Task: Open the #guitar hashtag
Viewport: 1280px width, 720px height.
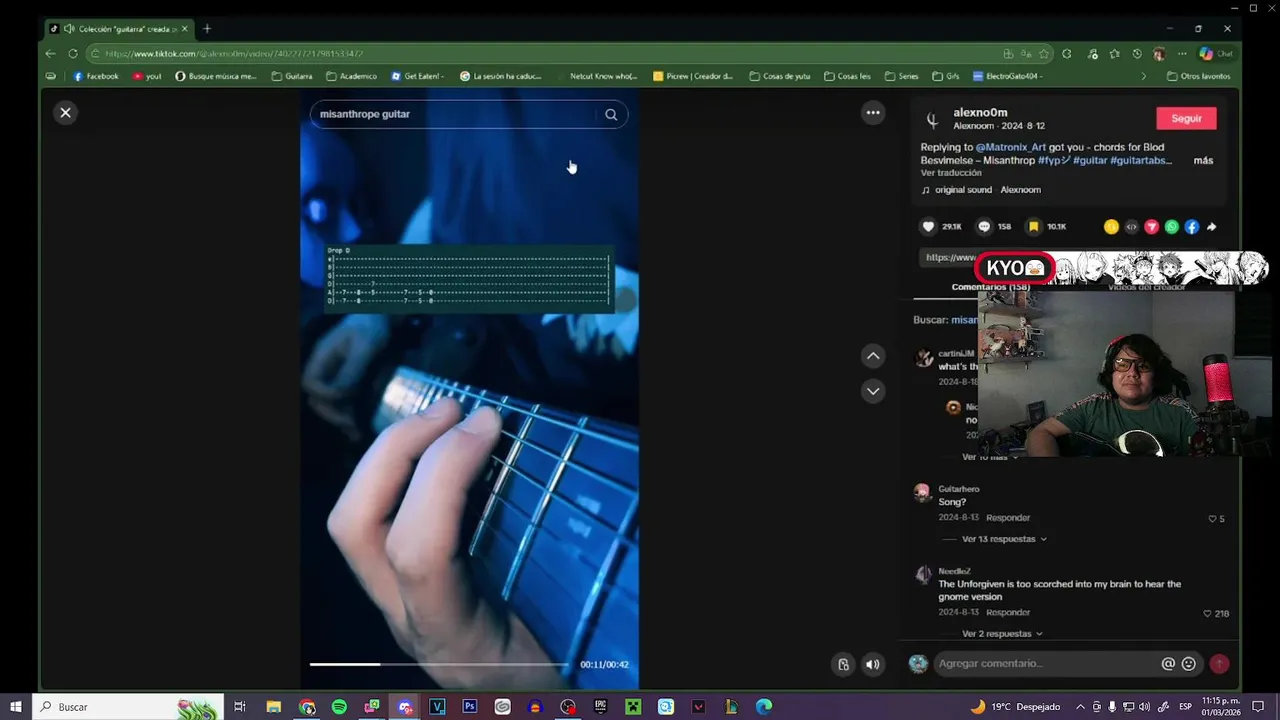Action: pyautogui.click(x=1090, y=160)
